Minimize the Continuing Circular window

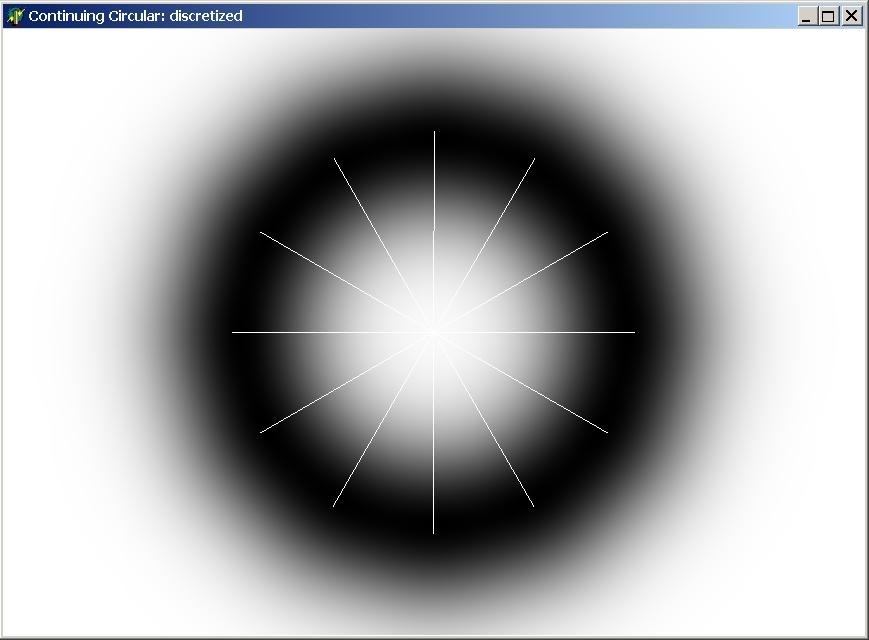click(807, 16)
